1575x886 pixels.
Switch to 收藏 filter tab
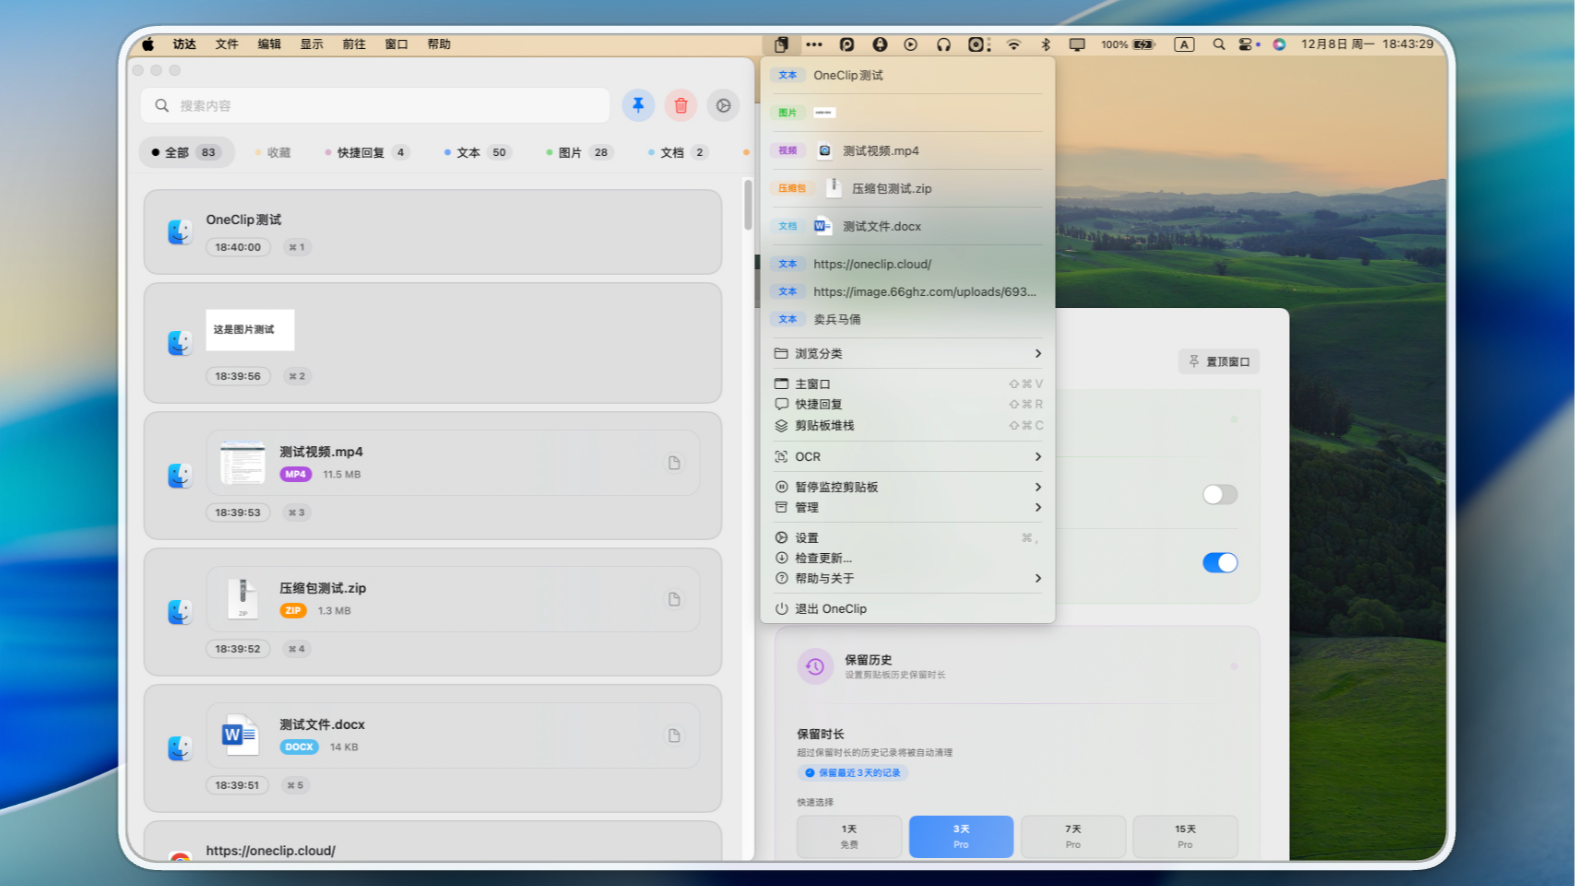273,152
